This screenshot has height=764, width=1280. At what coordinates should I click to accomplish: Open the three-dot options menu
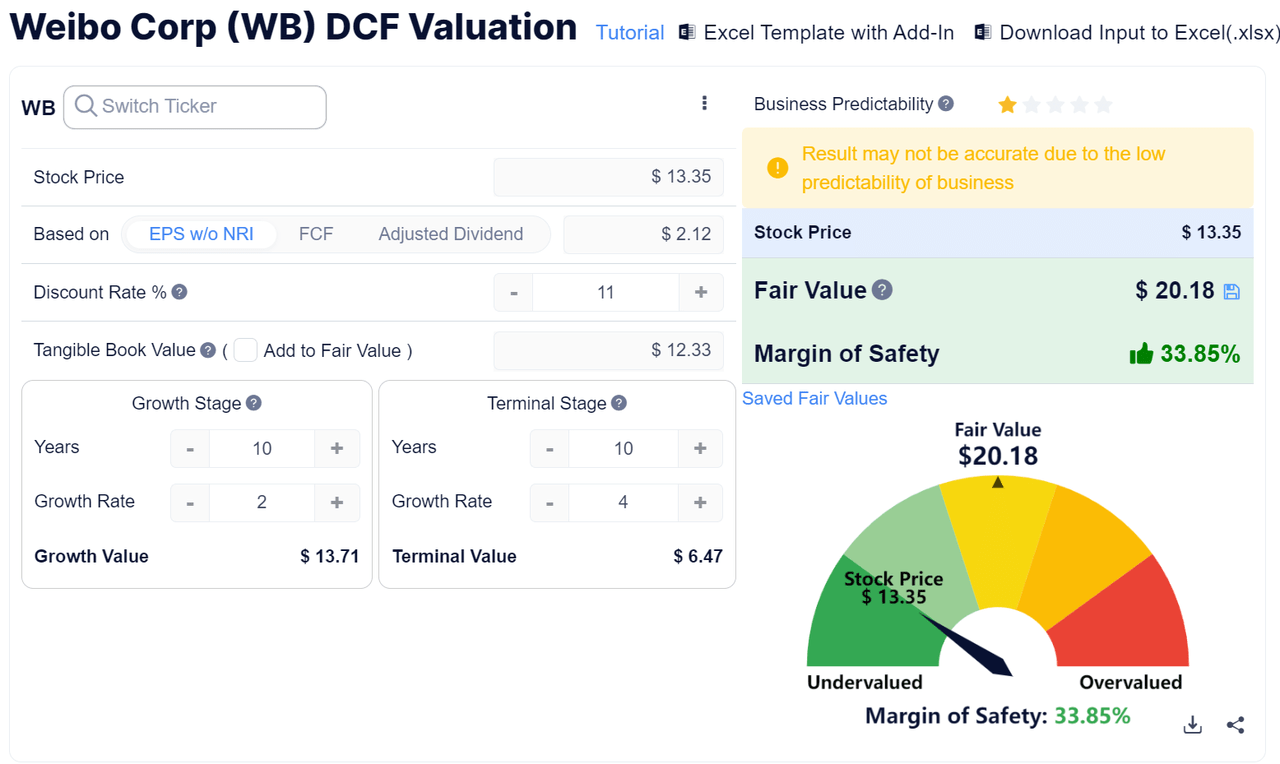click(705, 102)
